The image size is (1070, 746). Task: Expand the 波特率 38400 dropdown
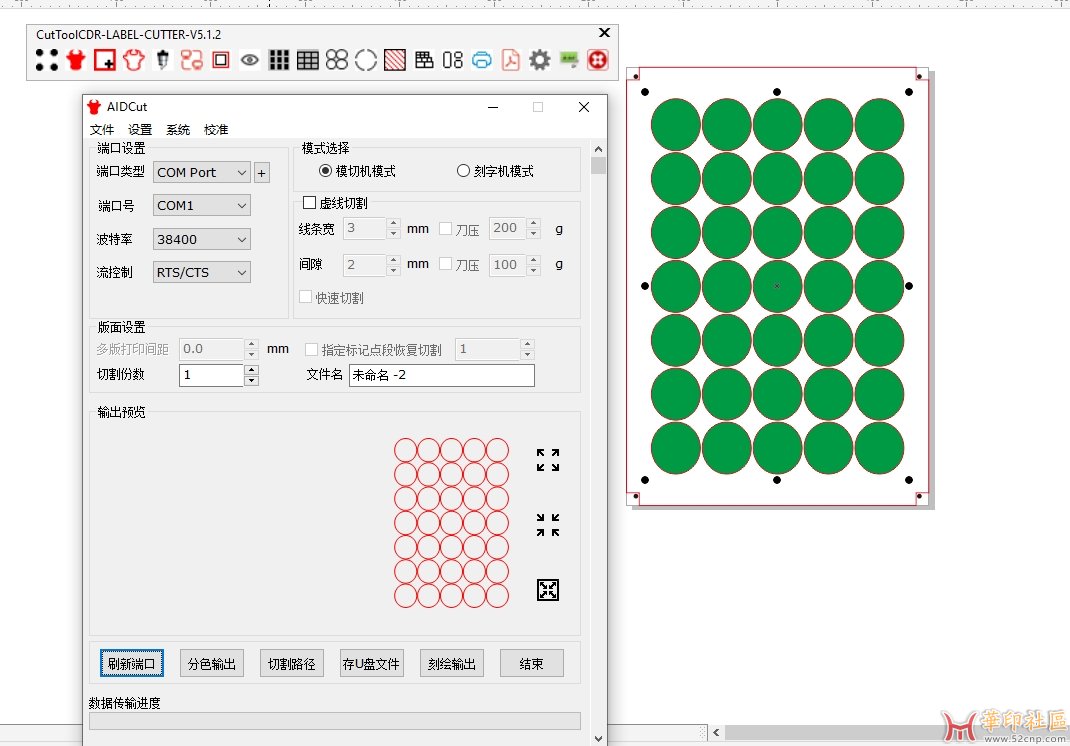click(202, 239)
